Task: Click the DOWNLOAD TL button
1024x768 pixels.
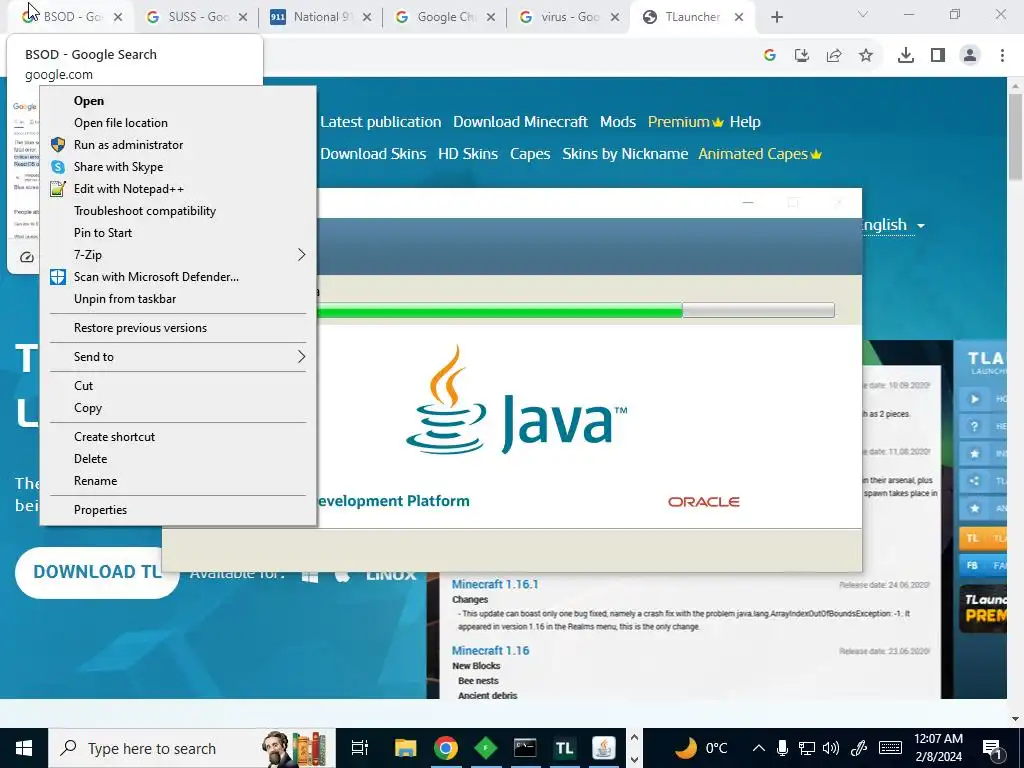Action: [97, 572]
